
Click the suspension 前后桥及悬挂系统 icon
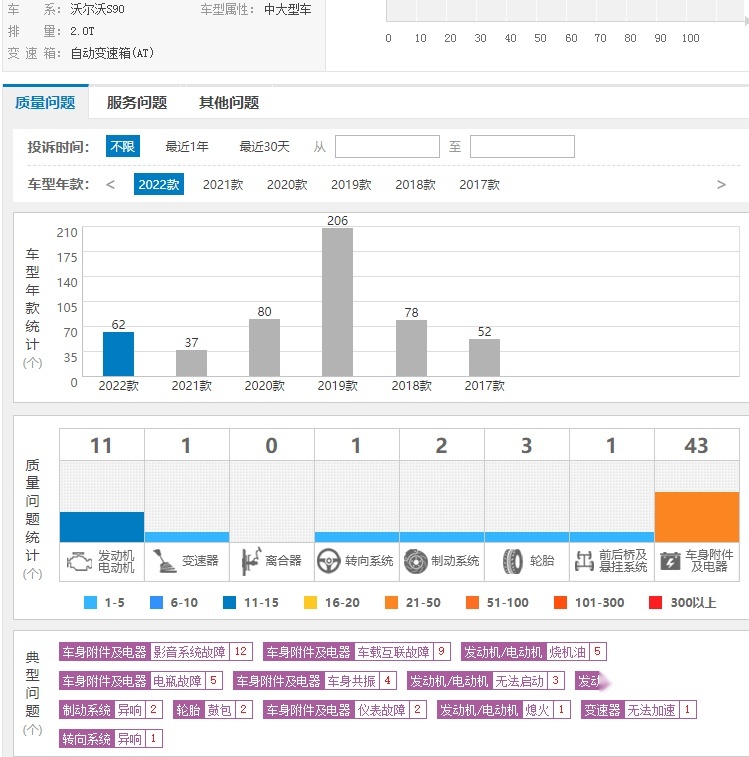584,561
